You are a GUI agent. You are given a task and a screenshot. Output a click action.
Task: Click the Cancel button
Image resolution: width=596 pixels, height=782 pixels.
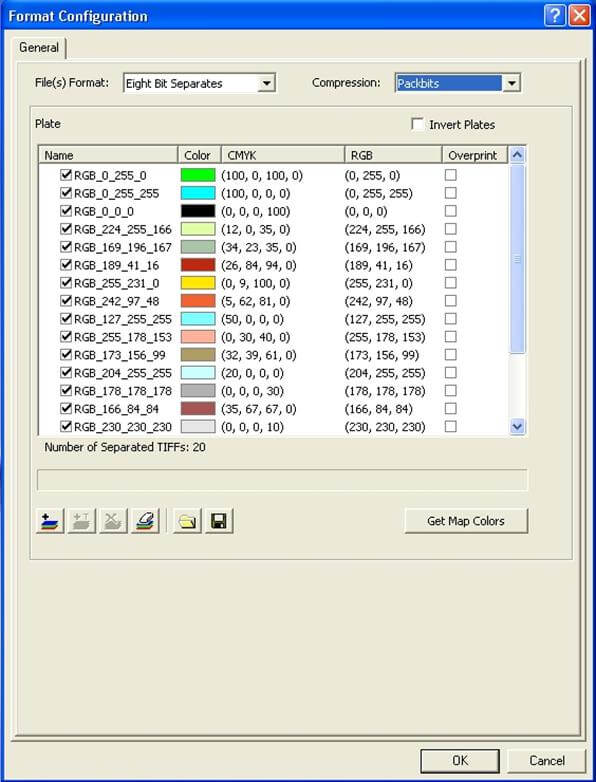[x=547, y=761]
